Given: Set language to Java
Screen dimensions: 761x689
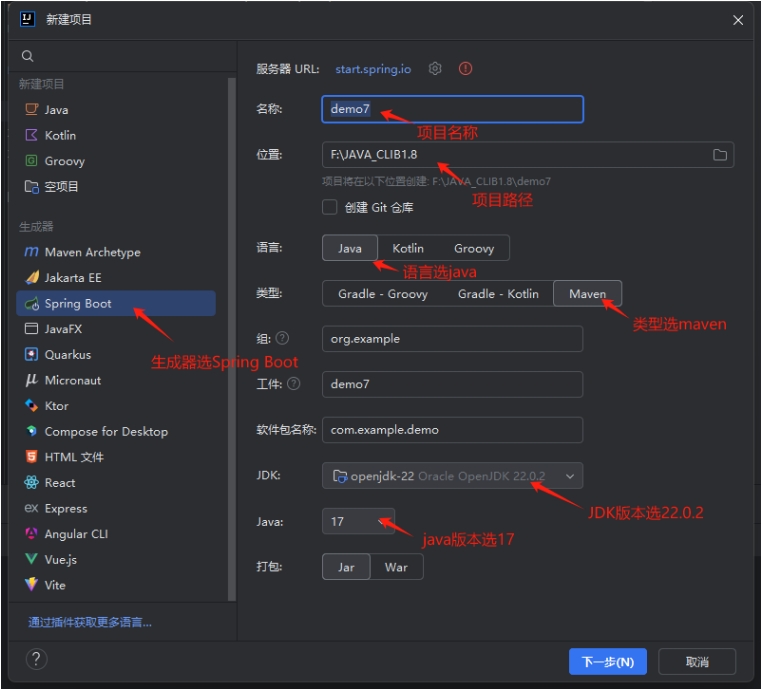Looking at the screenshot, I should pos(350,248).
